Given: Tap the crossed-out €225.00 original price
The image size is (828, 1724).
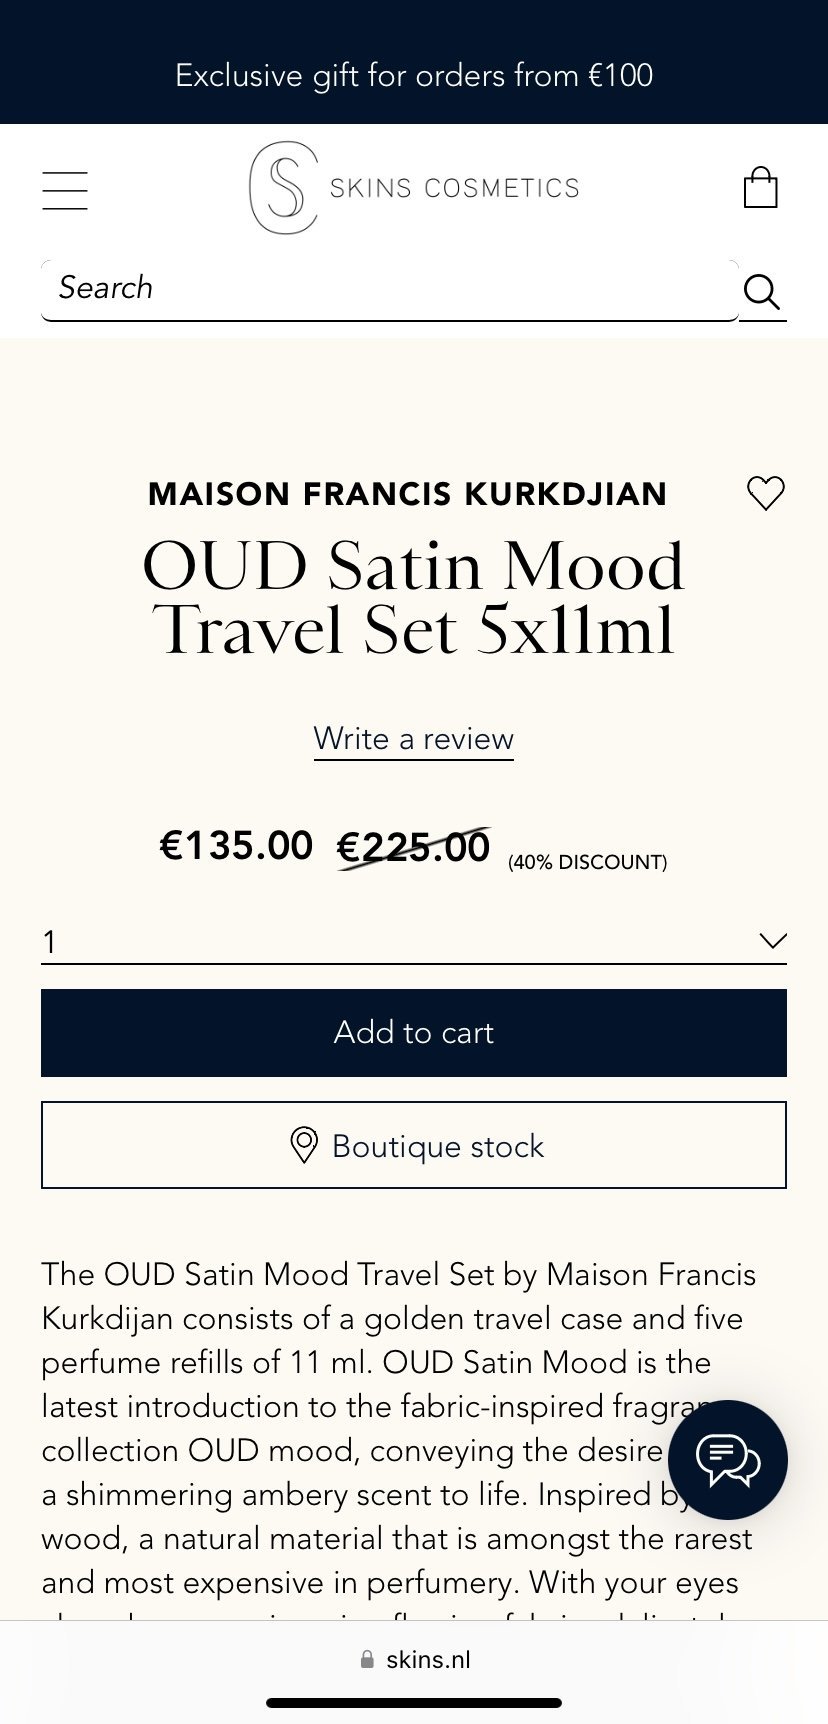Looking at the screenshot, I should pos(413,847).
